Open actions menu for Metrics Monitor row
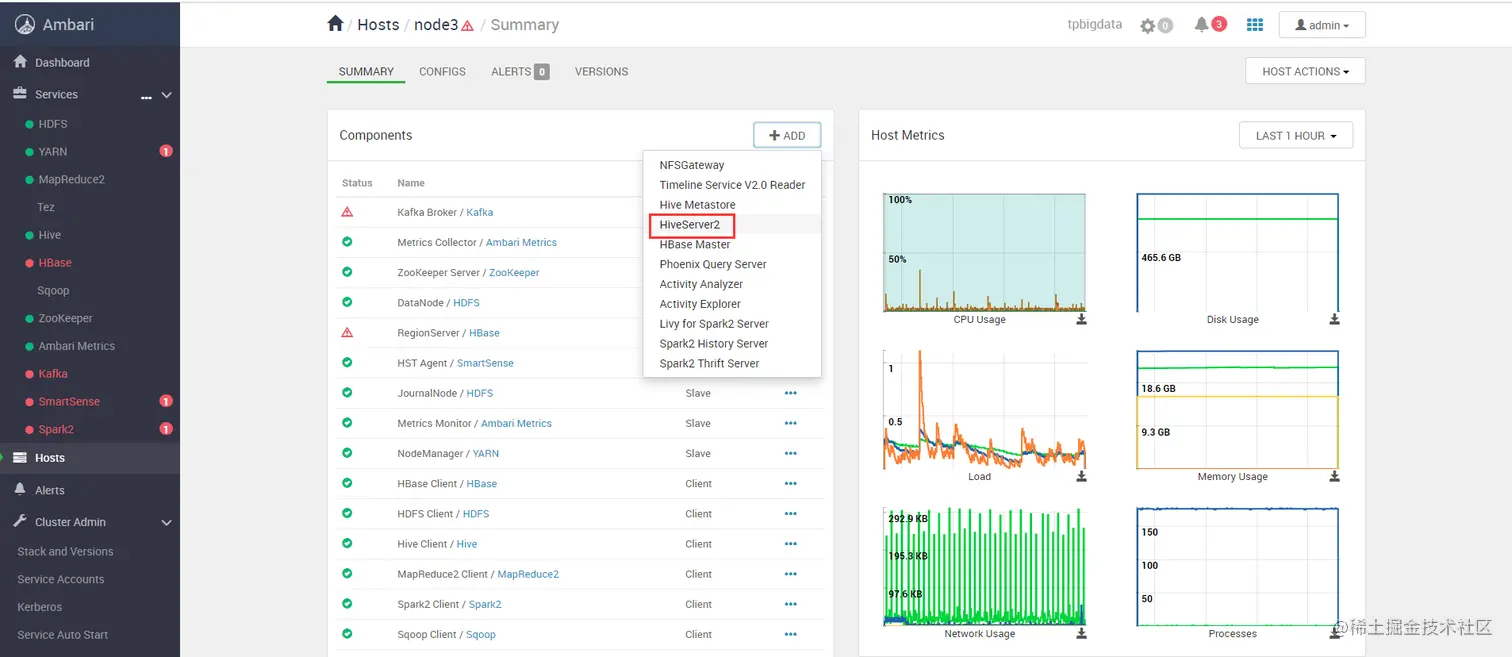Image resolution: width=1512 pixels, height=657 pixels. (791, 423)
